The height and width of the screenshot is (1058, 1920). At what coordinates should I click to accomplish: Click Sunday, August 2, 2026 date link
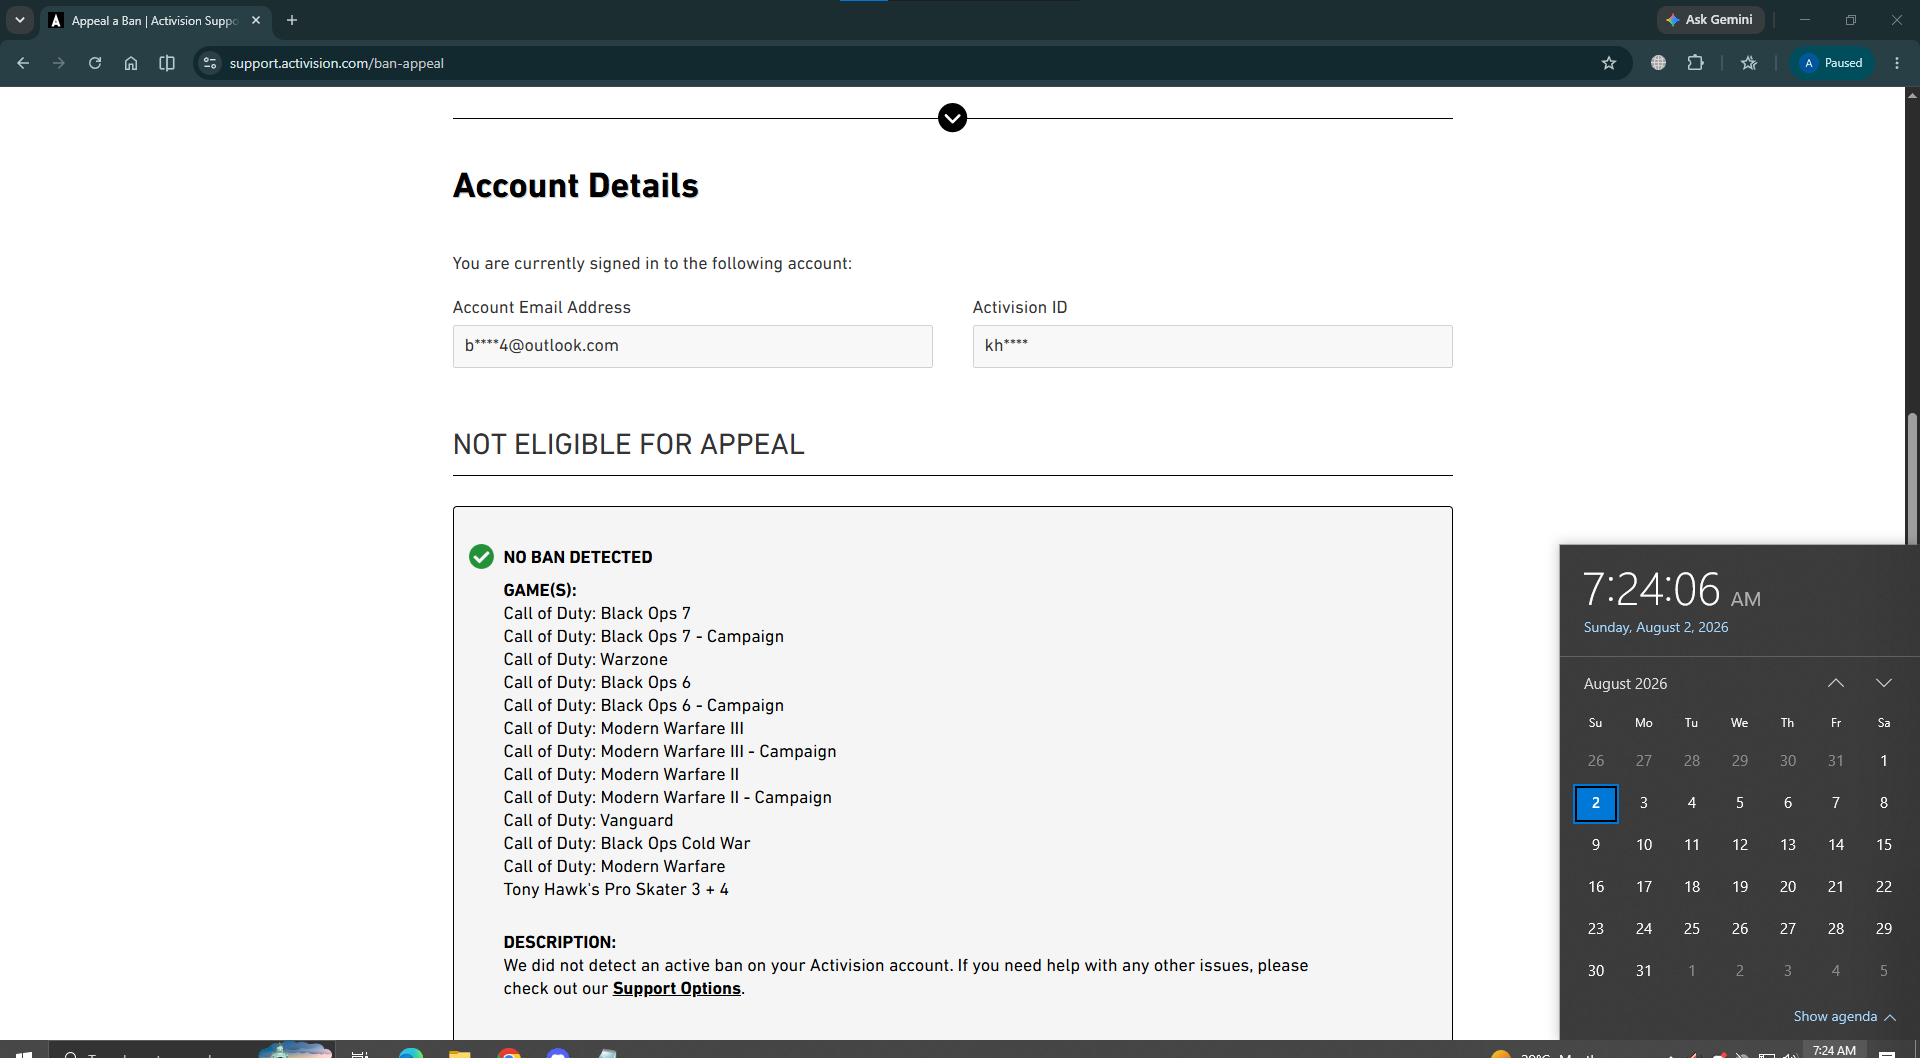tap(1656, 627)
